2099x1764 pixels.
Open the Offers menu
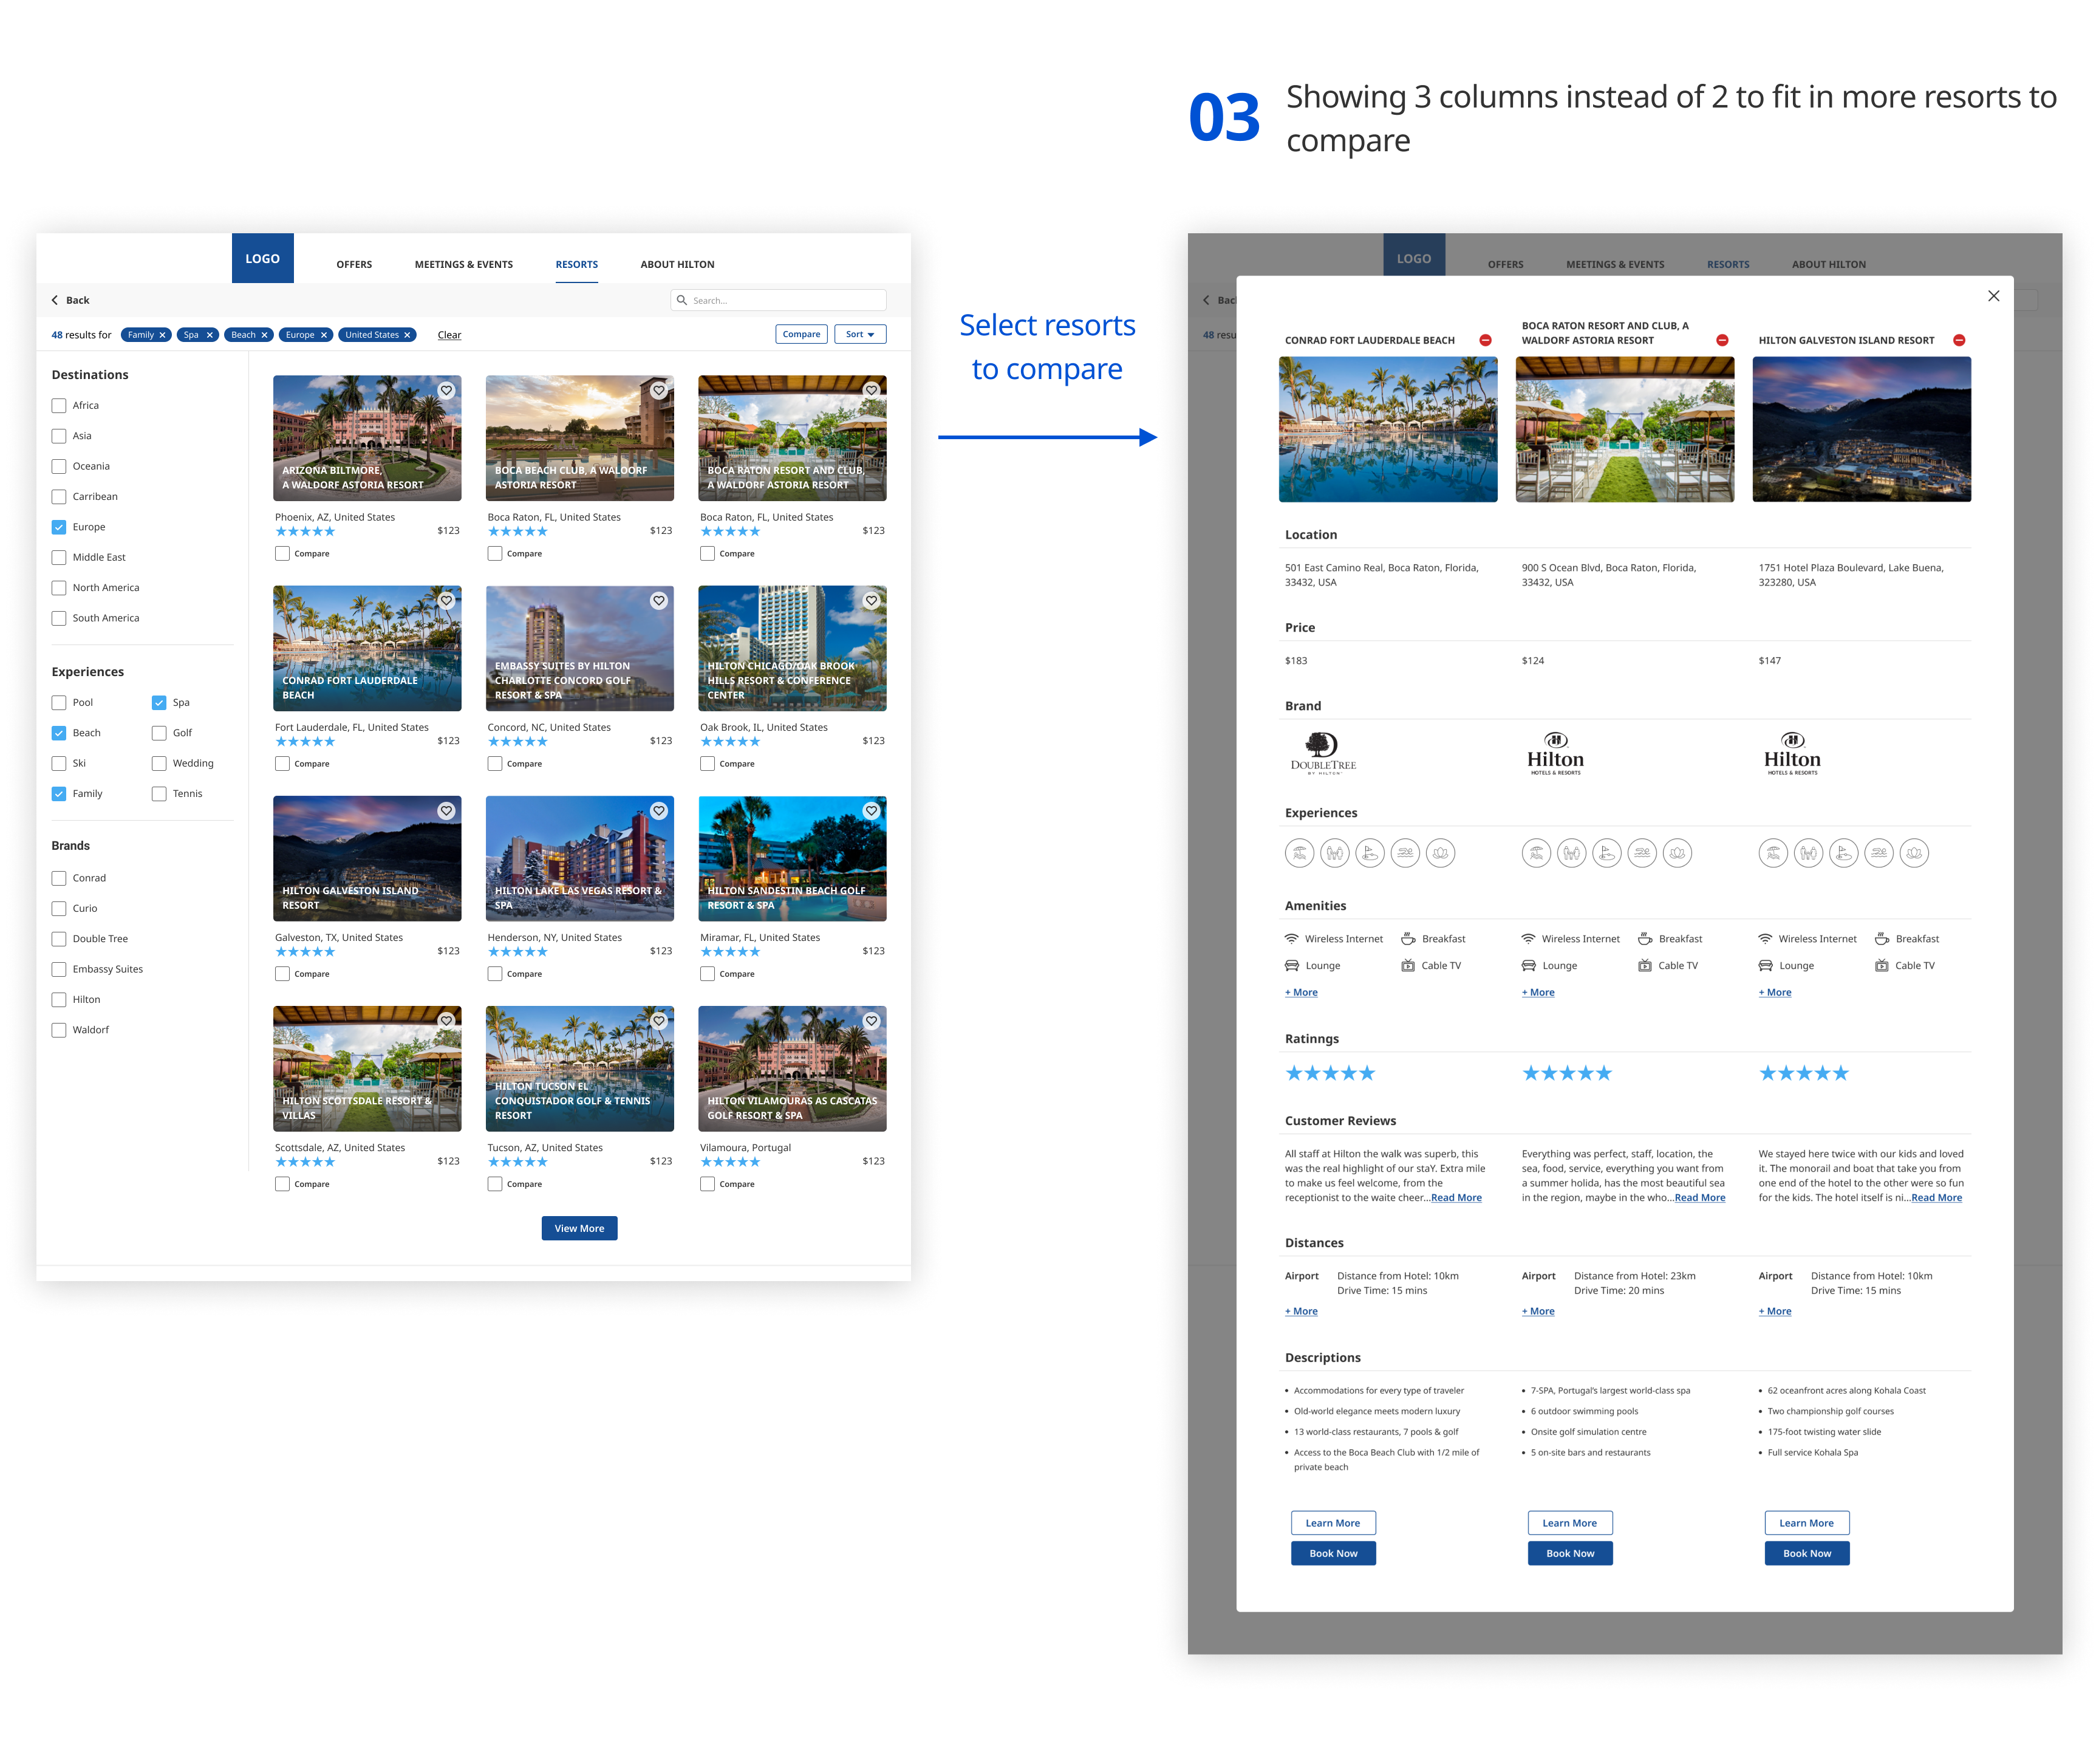tap(354, 265)
